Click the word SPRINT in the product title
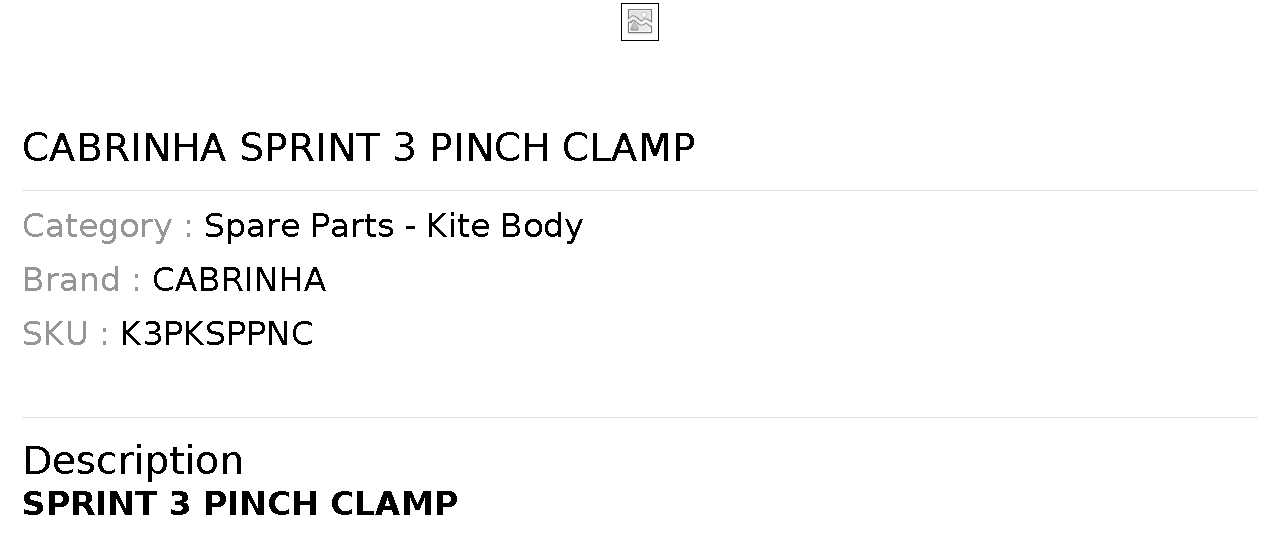This screenshot has height=558, width=1280. (x=310, y=148)
